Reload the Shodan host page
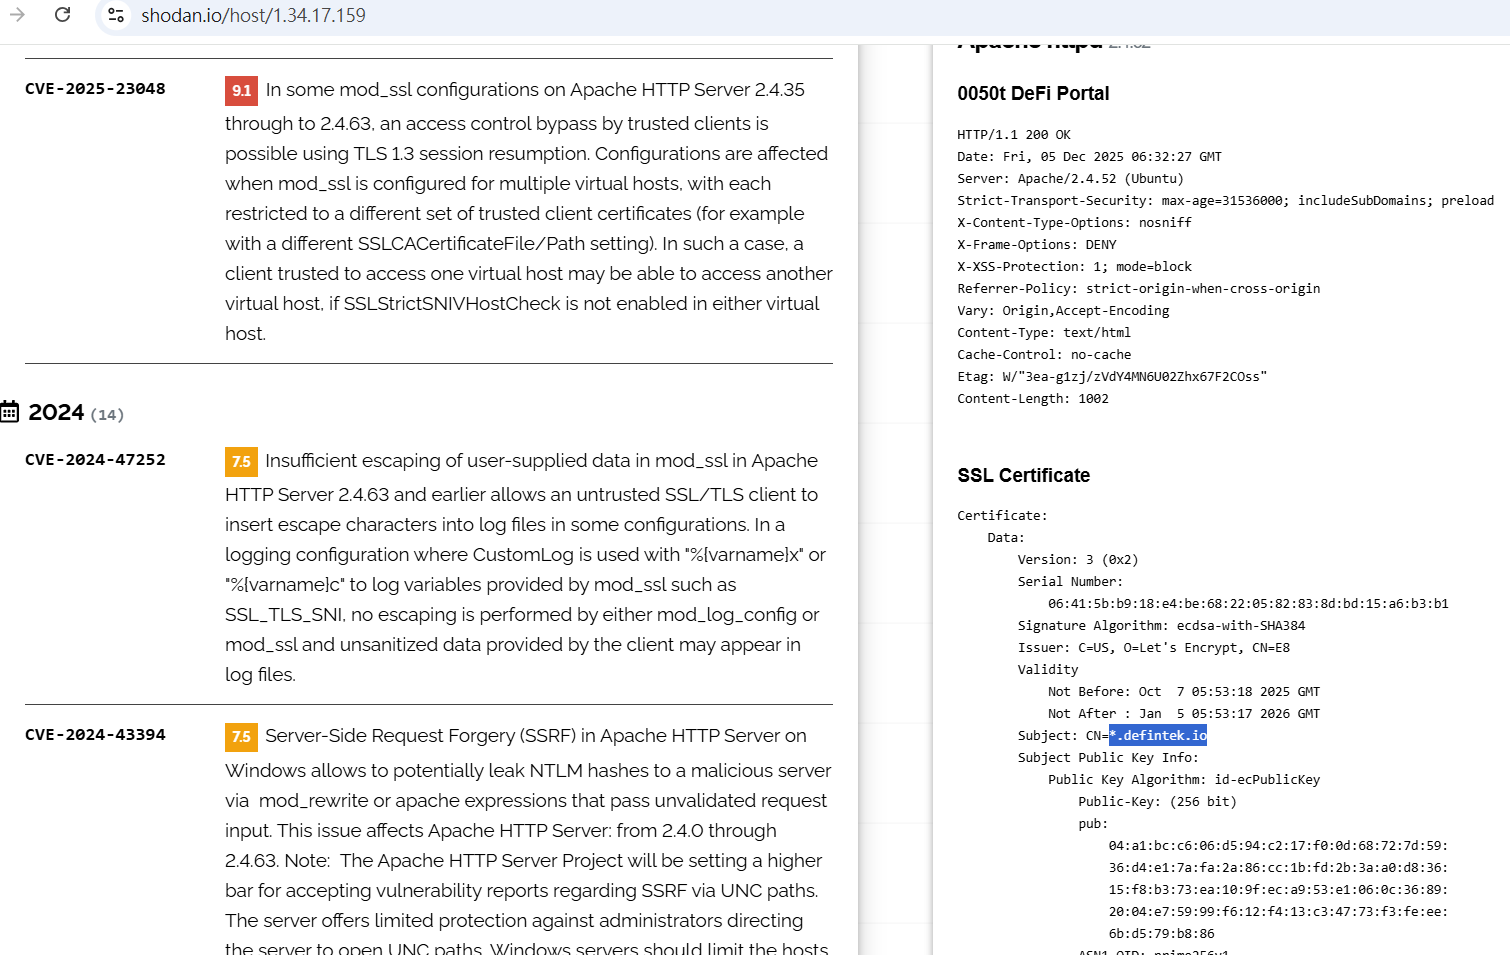Image resolution: width=1510 pixels, height=955 pixels. (x=62, y=15)
